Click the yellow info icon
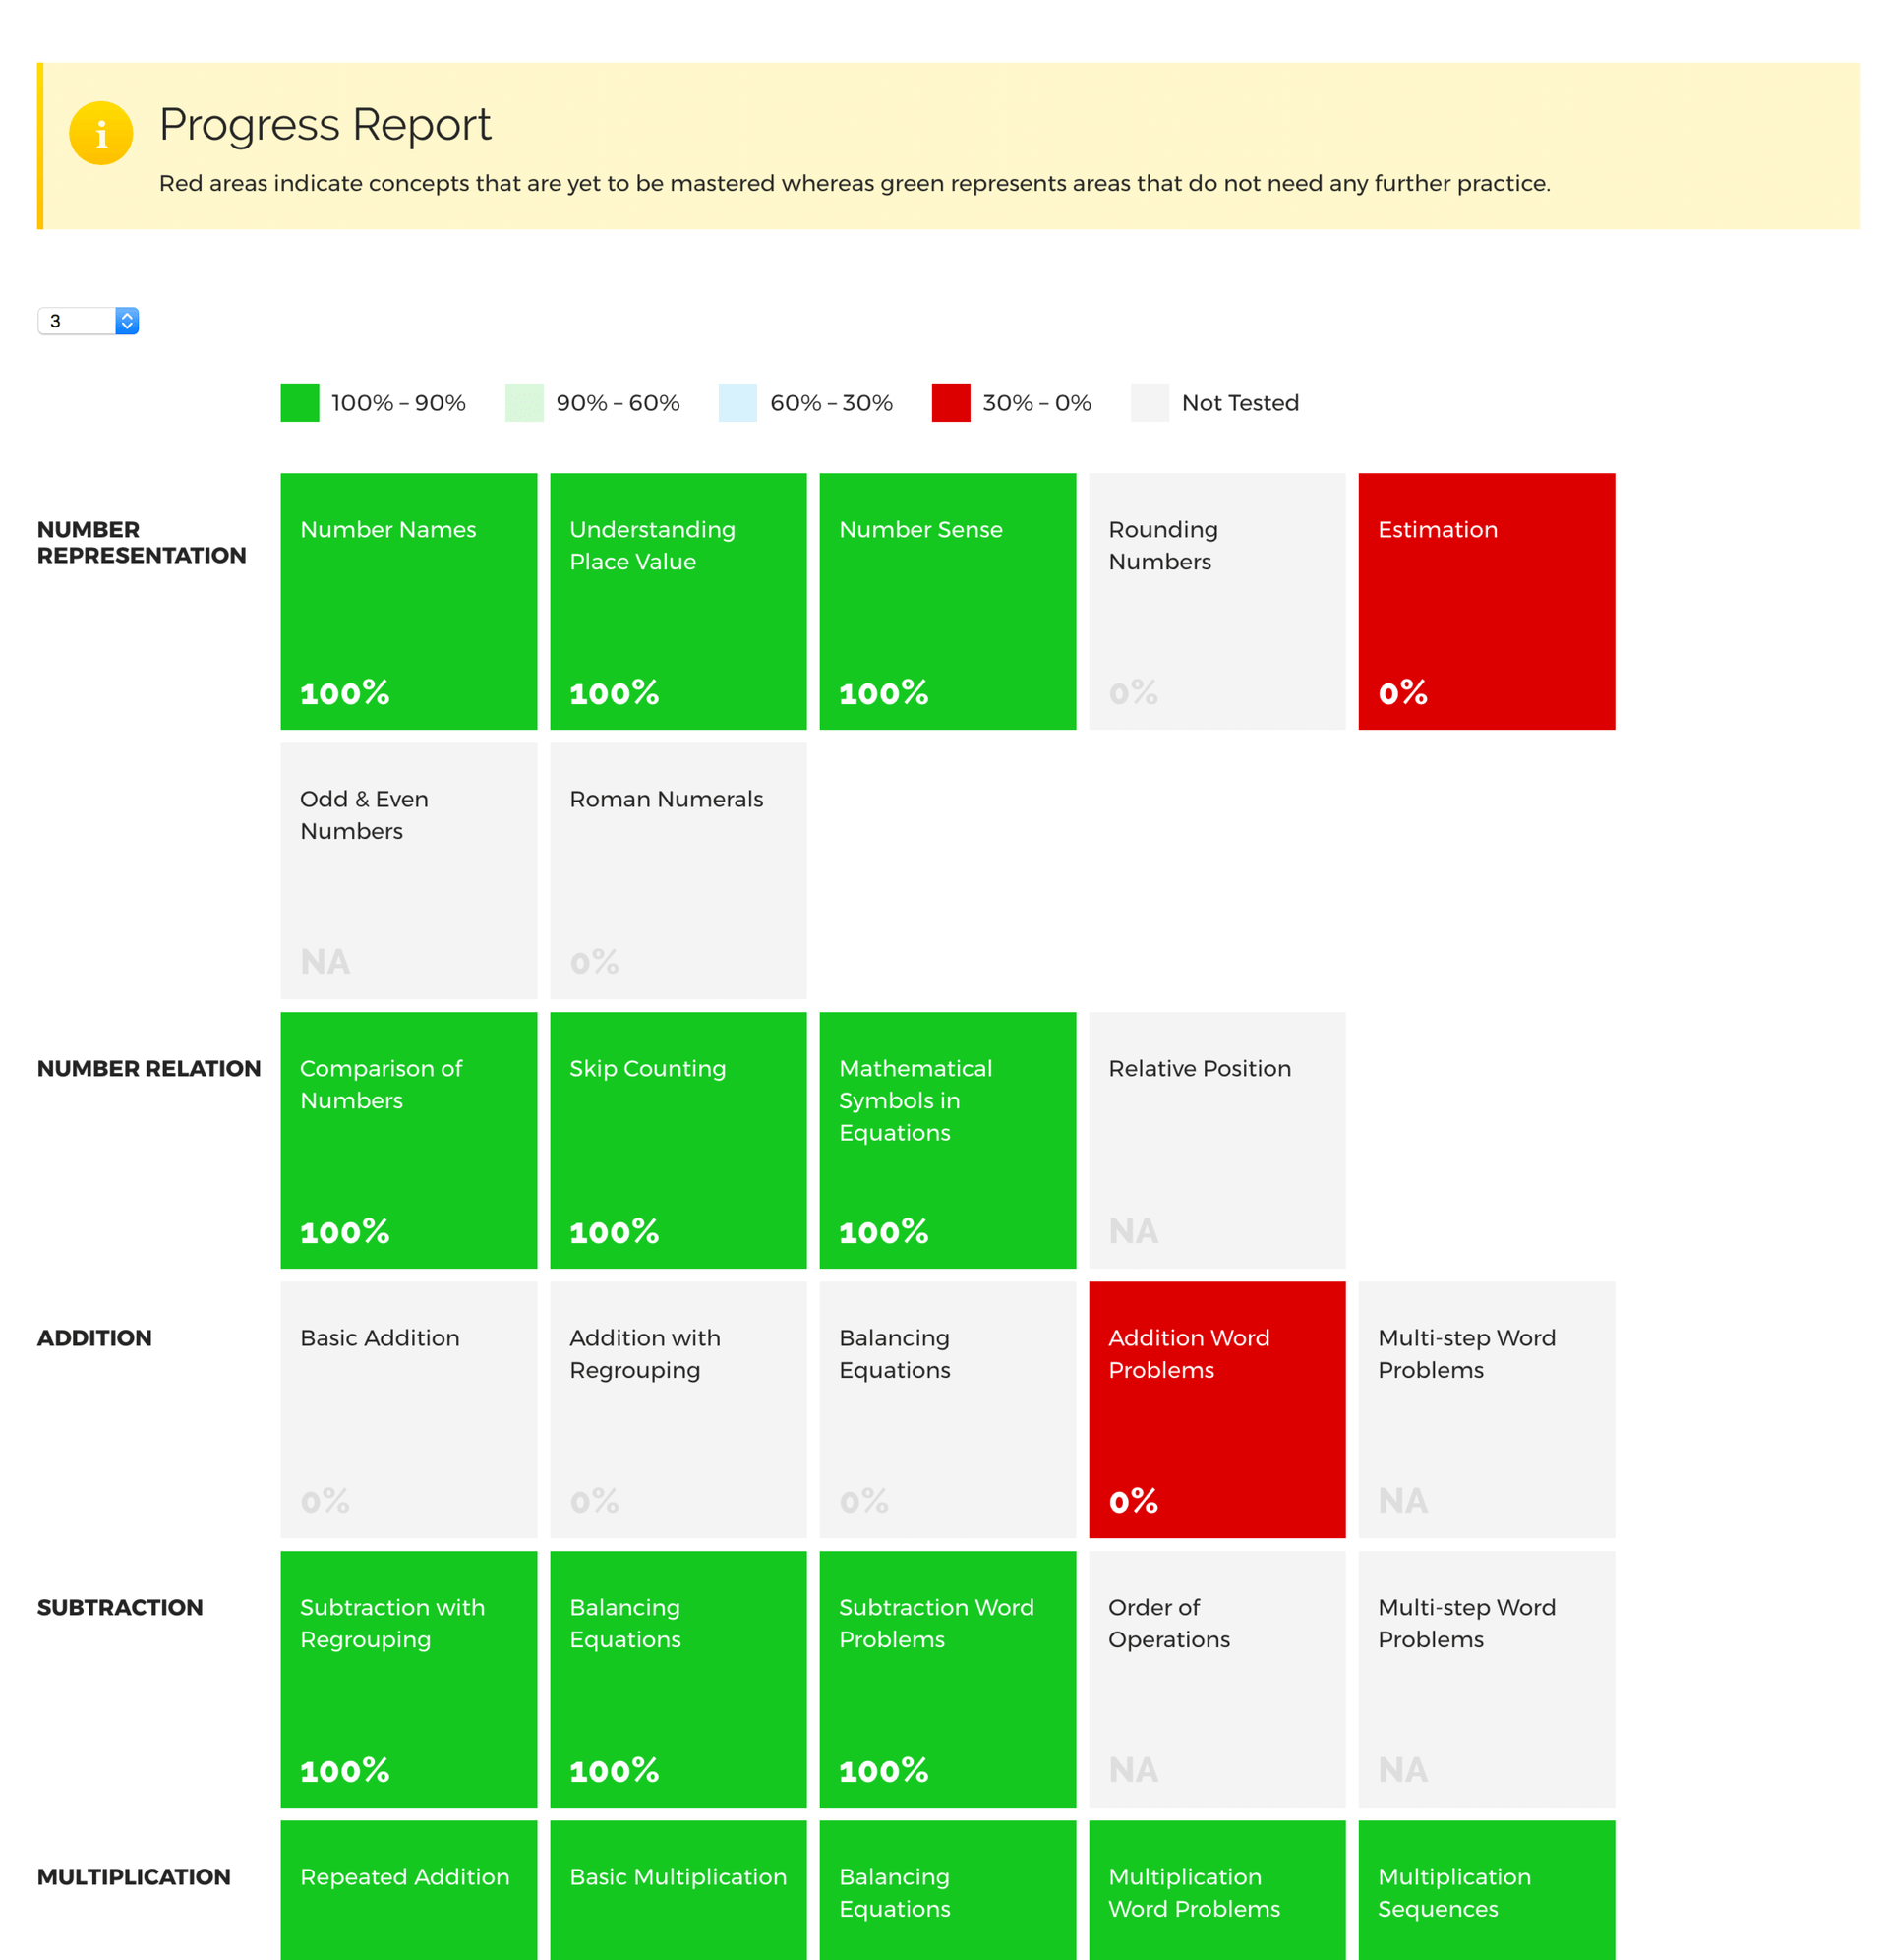 (101, 133)
